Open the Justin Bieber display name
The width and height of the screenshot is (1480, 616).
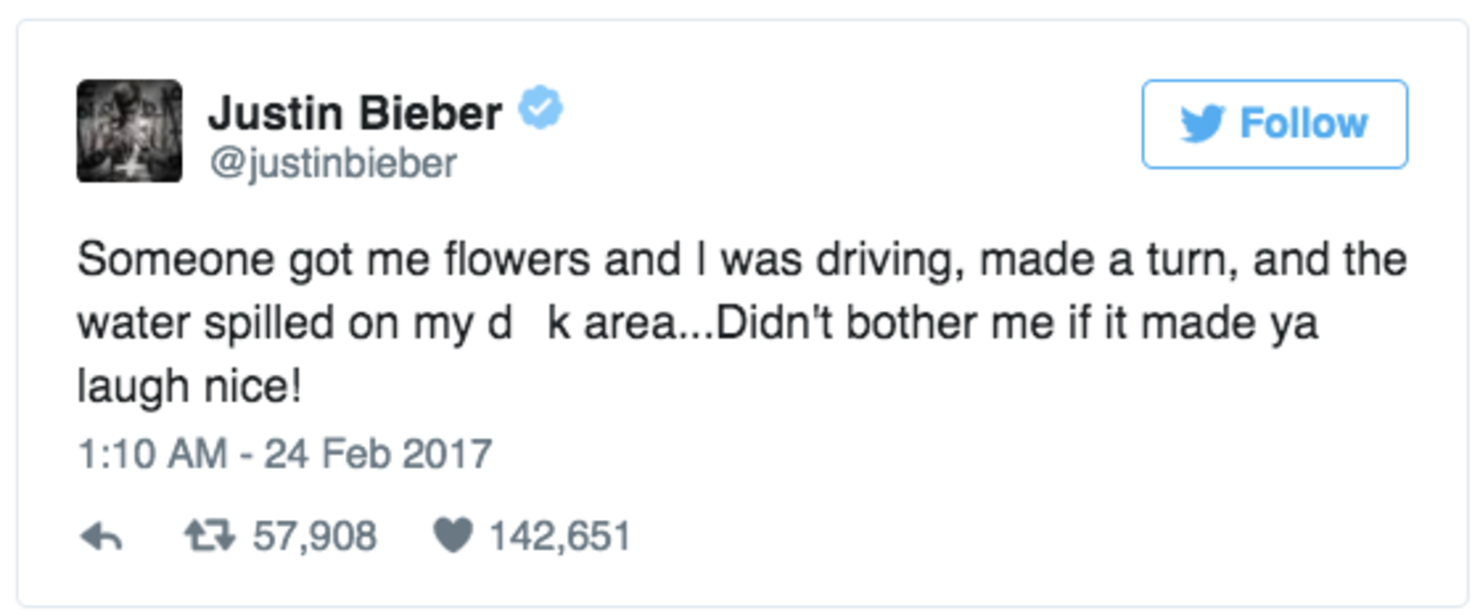click(x=354, y=113)
